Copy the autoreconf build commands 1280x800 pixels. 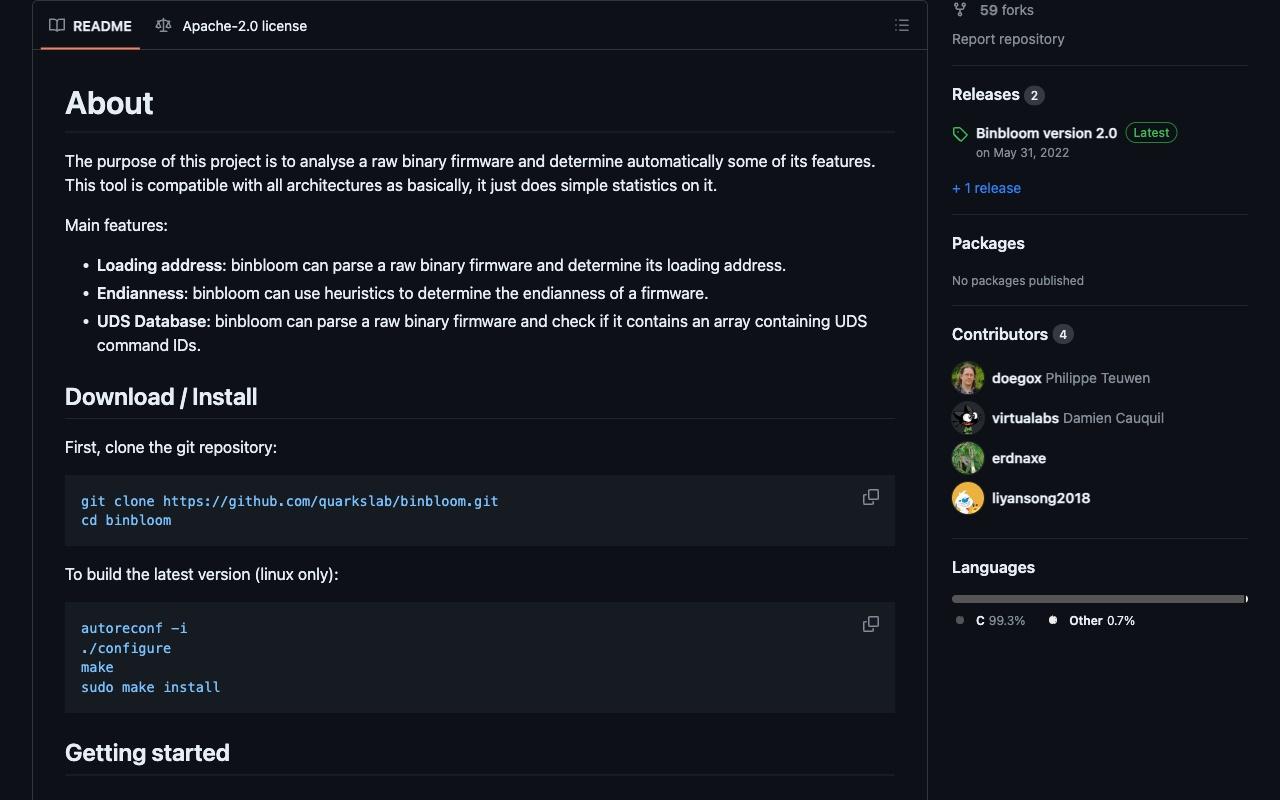tap(871, 624)
